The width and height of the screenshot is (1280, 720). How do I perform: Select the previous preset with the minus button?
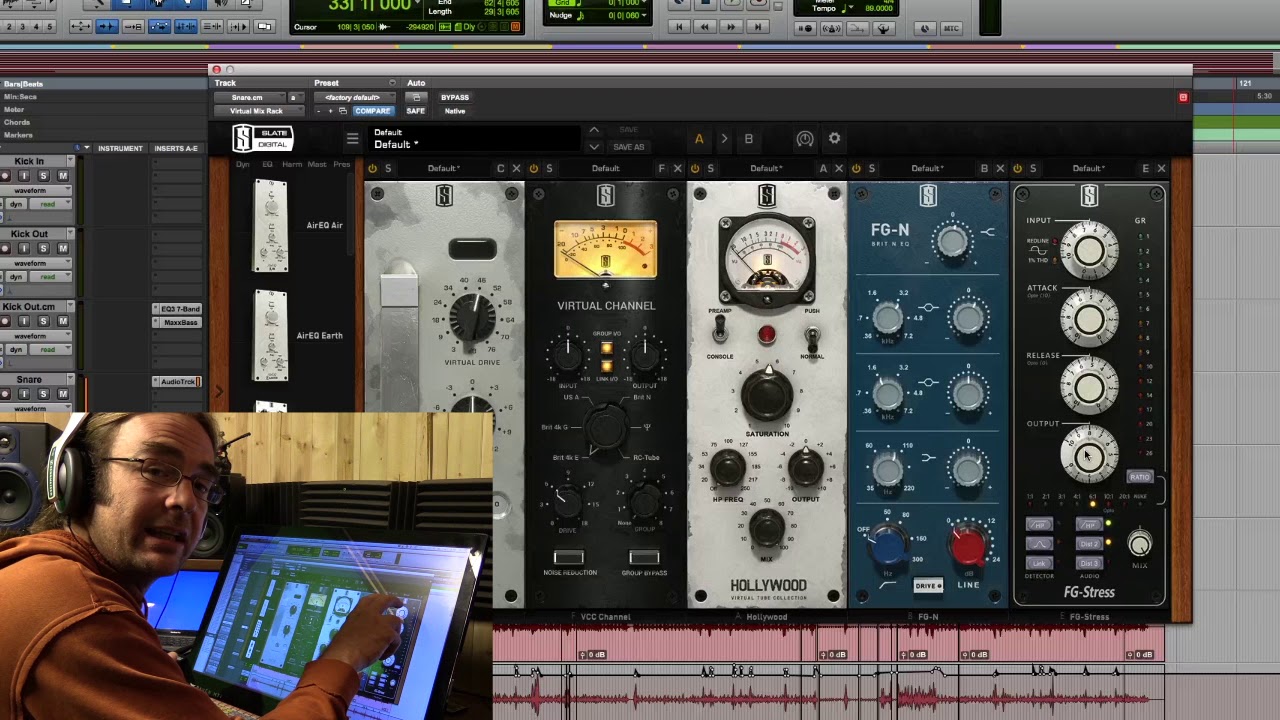318,111
